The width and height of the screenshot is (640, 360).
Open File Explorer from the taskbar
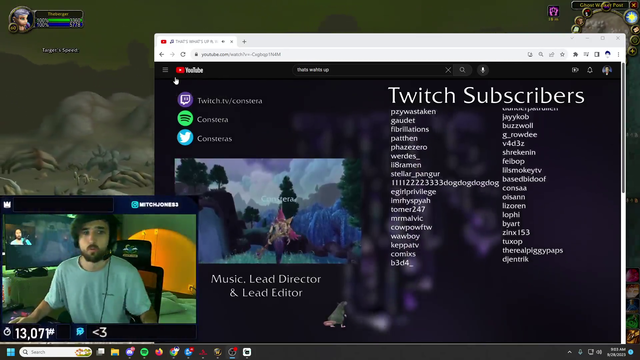tap(115, 352)
